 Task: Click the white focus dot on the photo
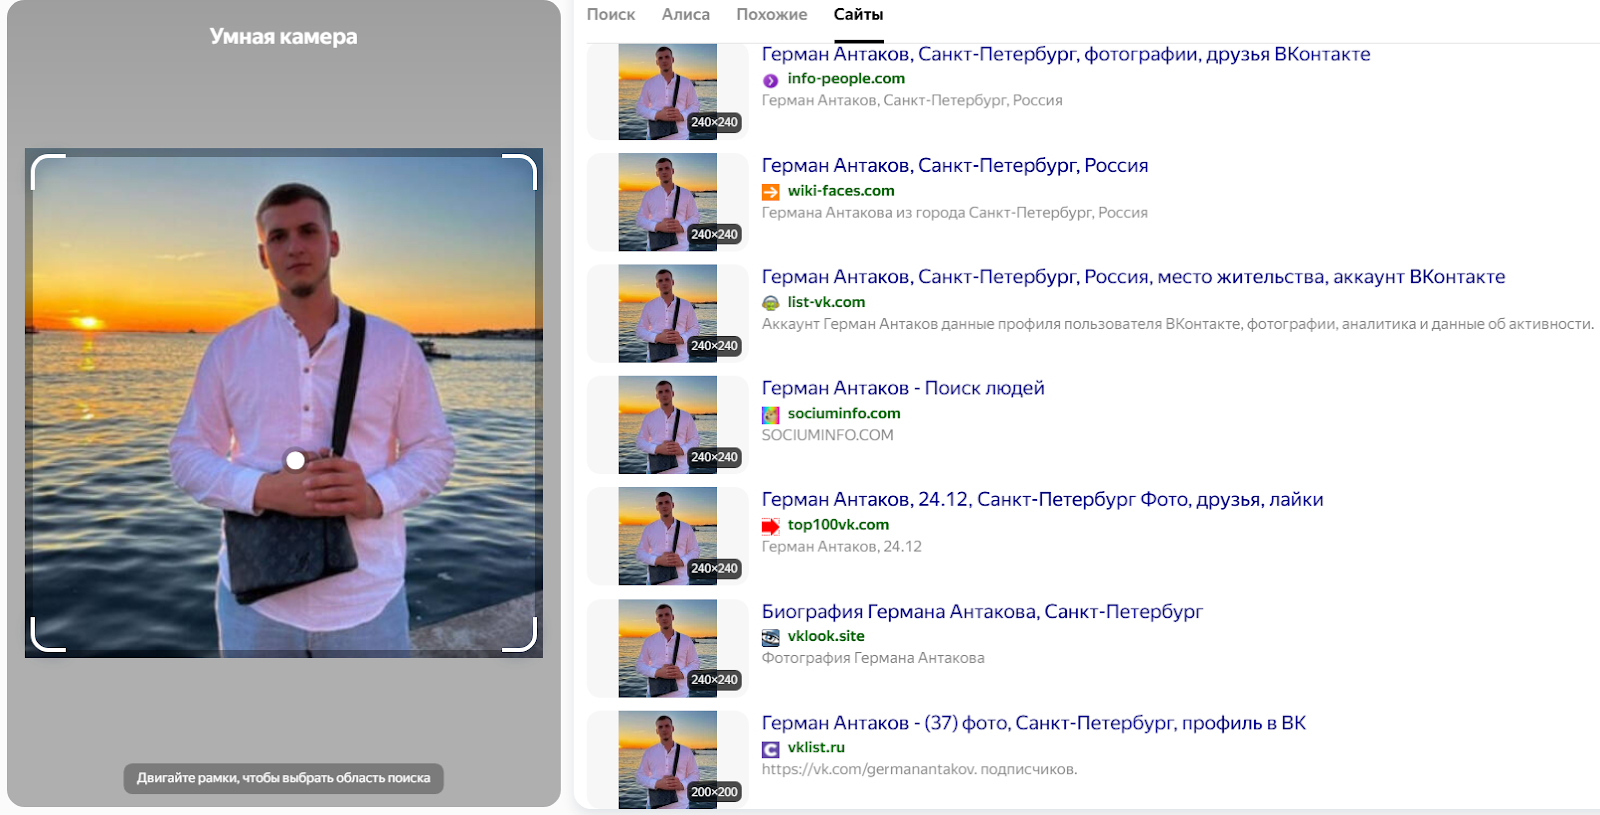click(x=295, y=460)
